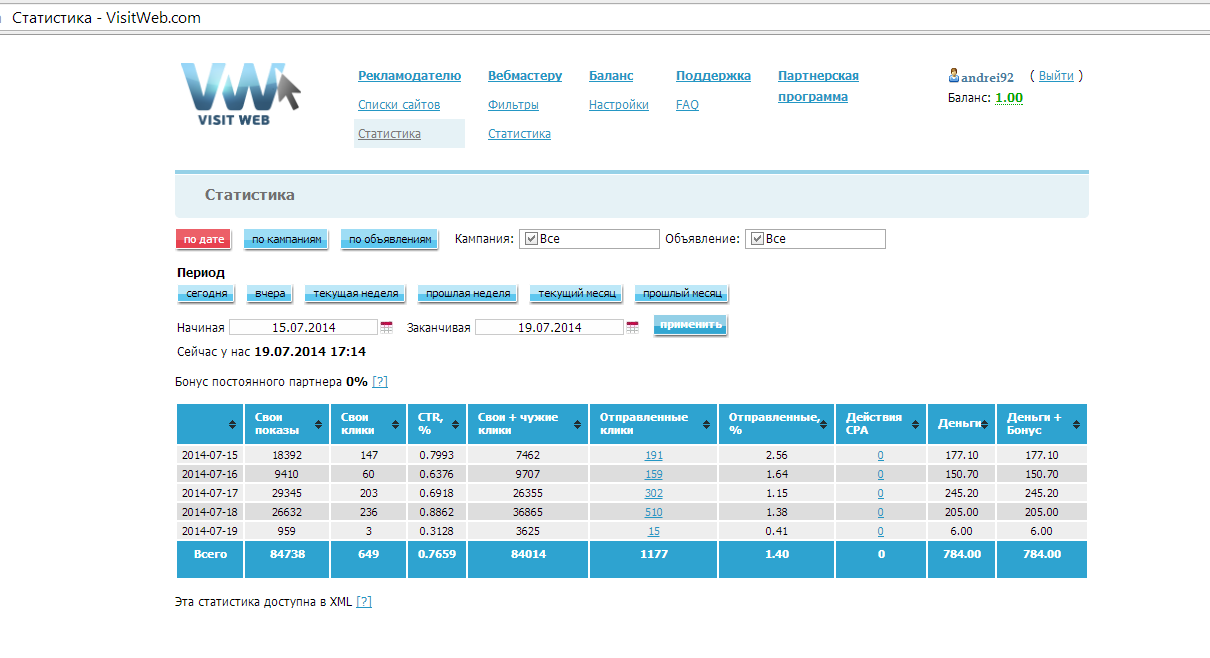Toggle the Кампания 'Все' checkbox

pos(531,239)
